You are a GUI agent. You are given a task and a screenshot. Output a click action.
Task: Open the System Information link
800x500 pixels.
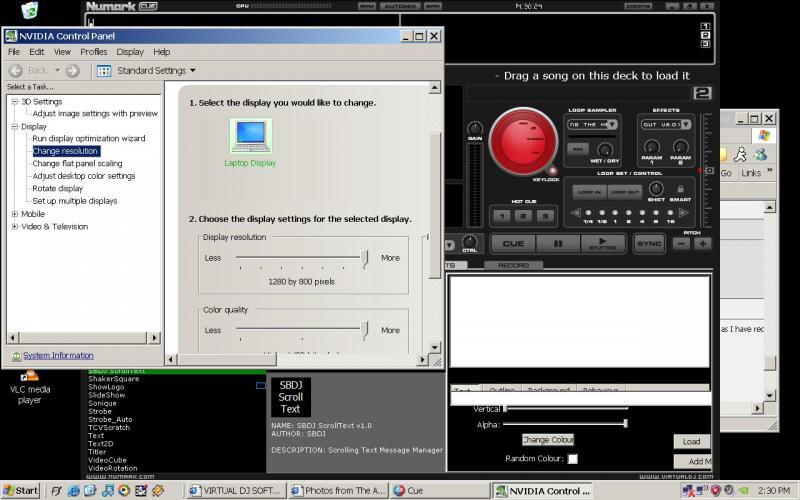click(58, 356)
